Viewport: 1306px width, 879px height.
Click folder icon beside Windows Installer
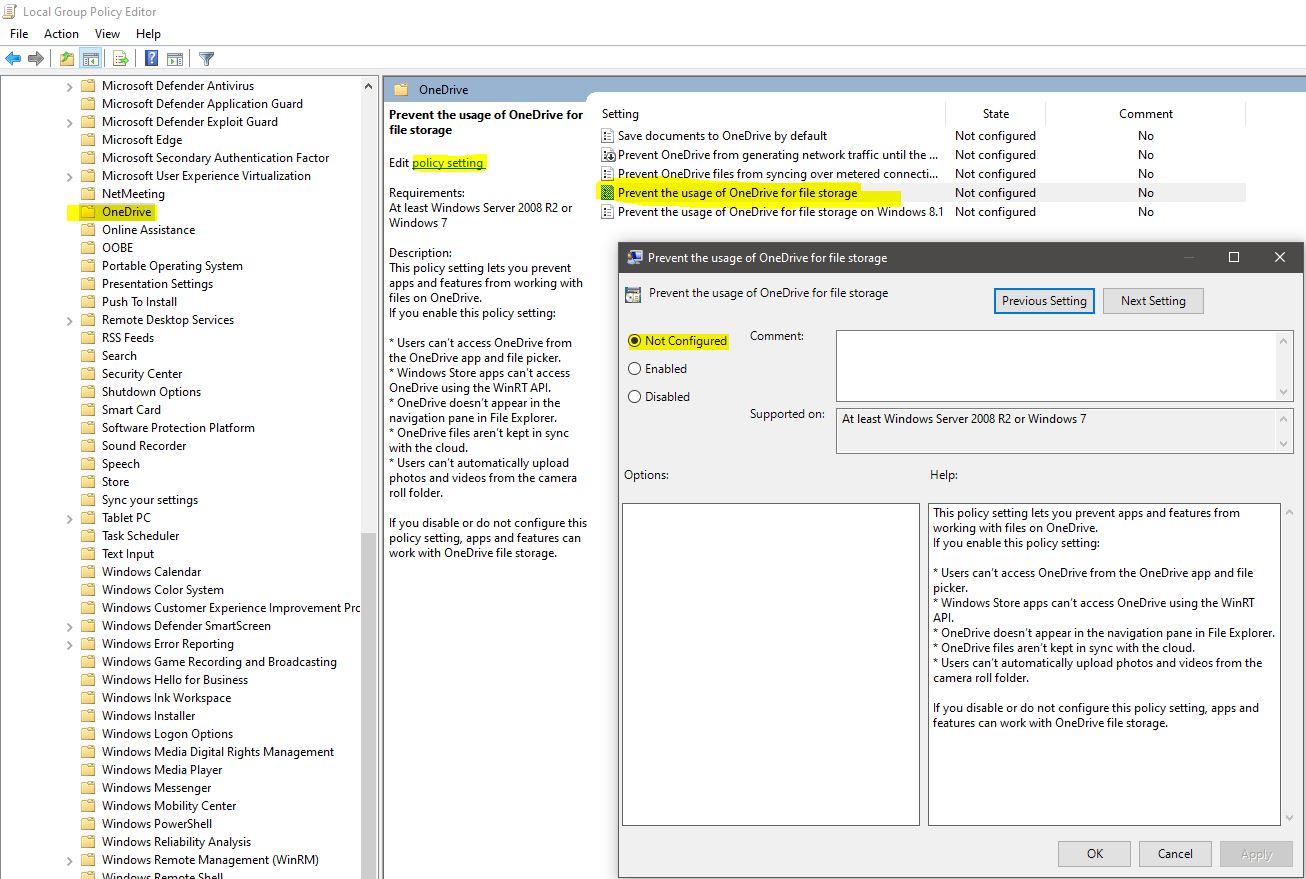tap(88, 716)
